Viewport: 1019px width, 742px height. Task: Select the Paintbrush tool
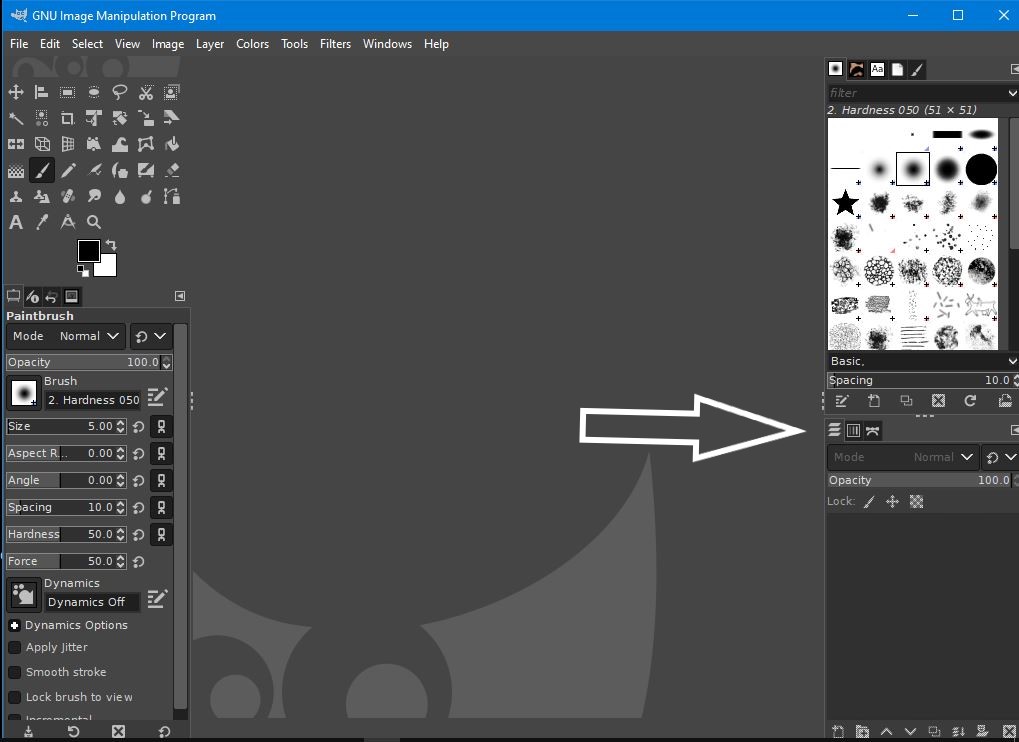[x=42, y=170]
